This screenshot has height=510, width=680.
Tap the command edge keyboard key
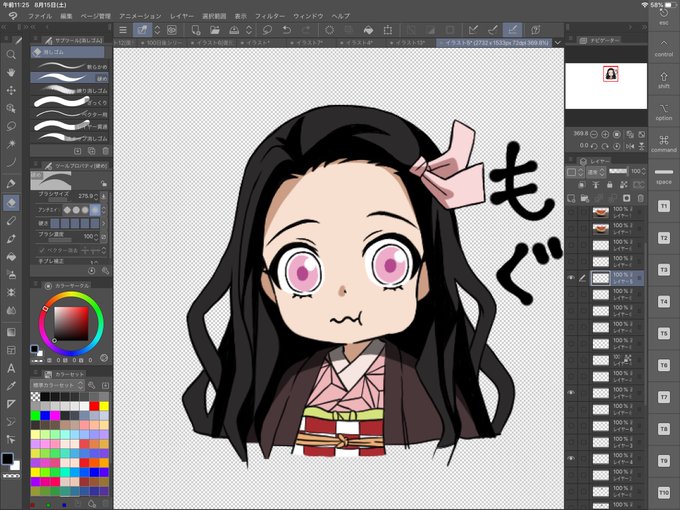(664, 143)
